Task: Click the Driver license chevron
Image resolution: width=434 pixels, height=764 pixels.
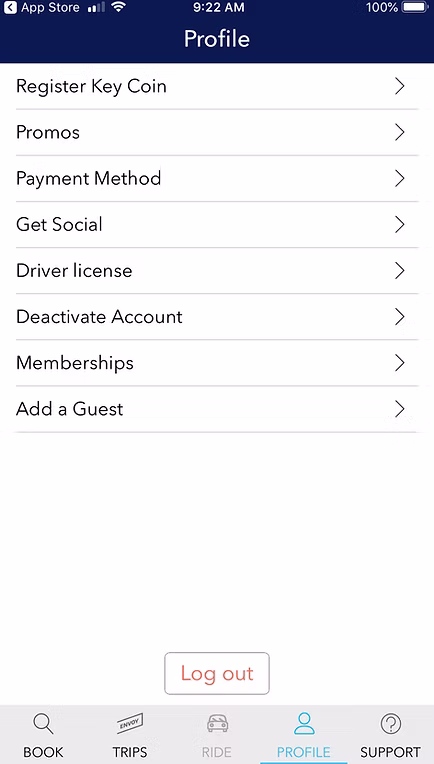Action: pos(400,270)
